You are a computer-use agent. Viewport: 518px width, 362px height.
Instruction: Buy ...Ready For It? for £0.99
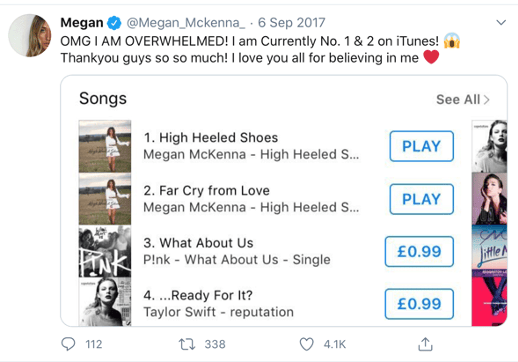coord(419,304)
